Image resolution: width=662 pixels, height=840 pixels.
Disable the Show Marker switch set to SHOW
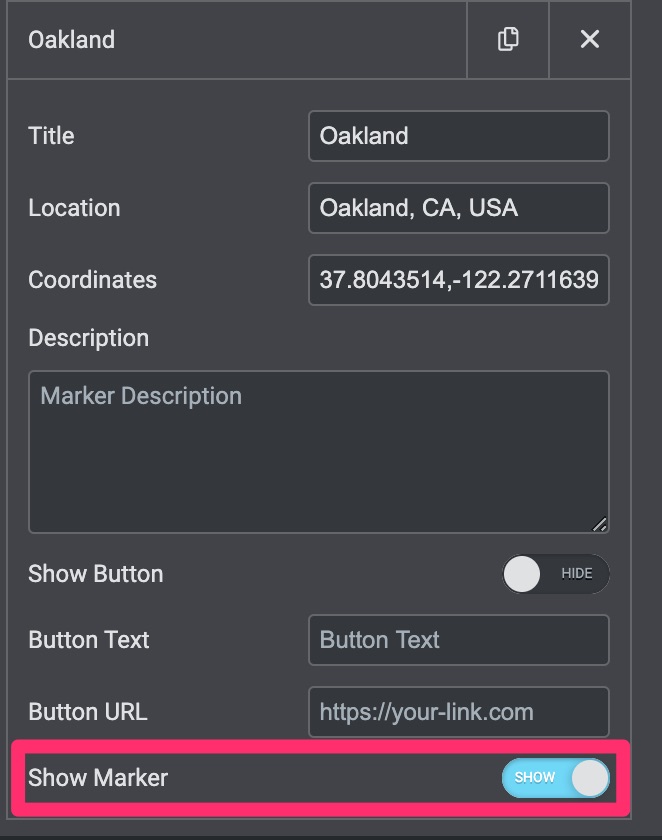(x=555, y=777)
